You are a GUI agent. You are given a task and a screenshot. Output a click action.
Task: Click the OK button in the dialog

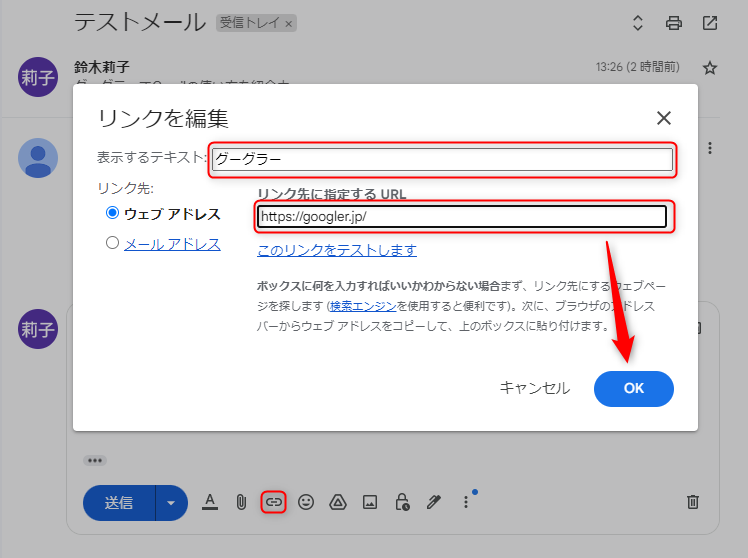tap(633, 388)
